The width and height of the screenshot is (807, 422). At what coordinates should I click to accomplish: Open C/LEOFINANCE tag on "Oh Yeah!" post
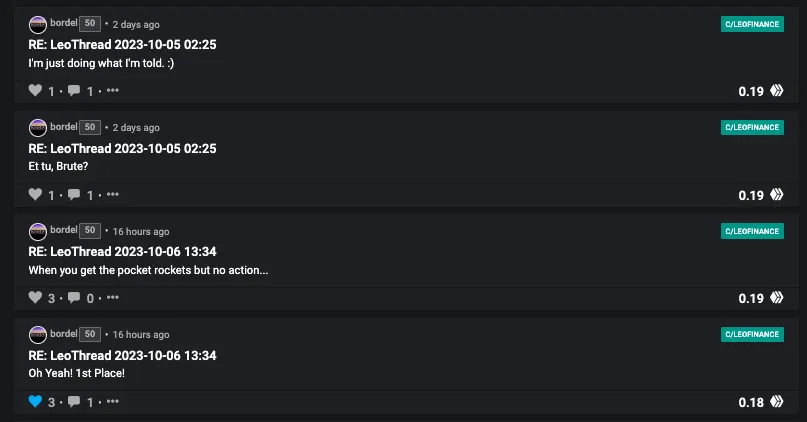[x=752, y=334]
